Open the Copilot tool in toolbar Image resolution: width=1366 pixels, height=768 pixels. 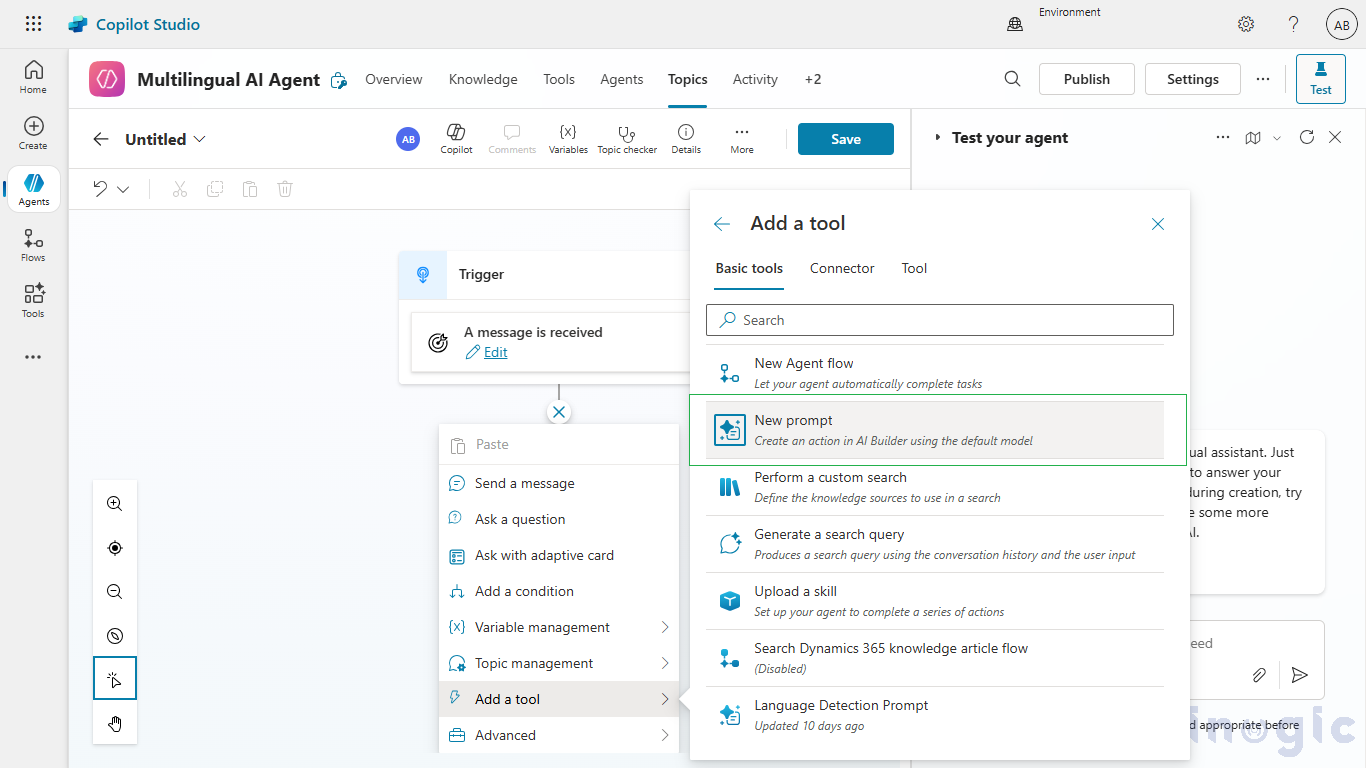tap(456, 138)
